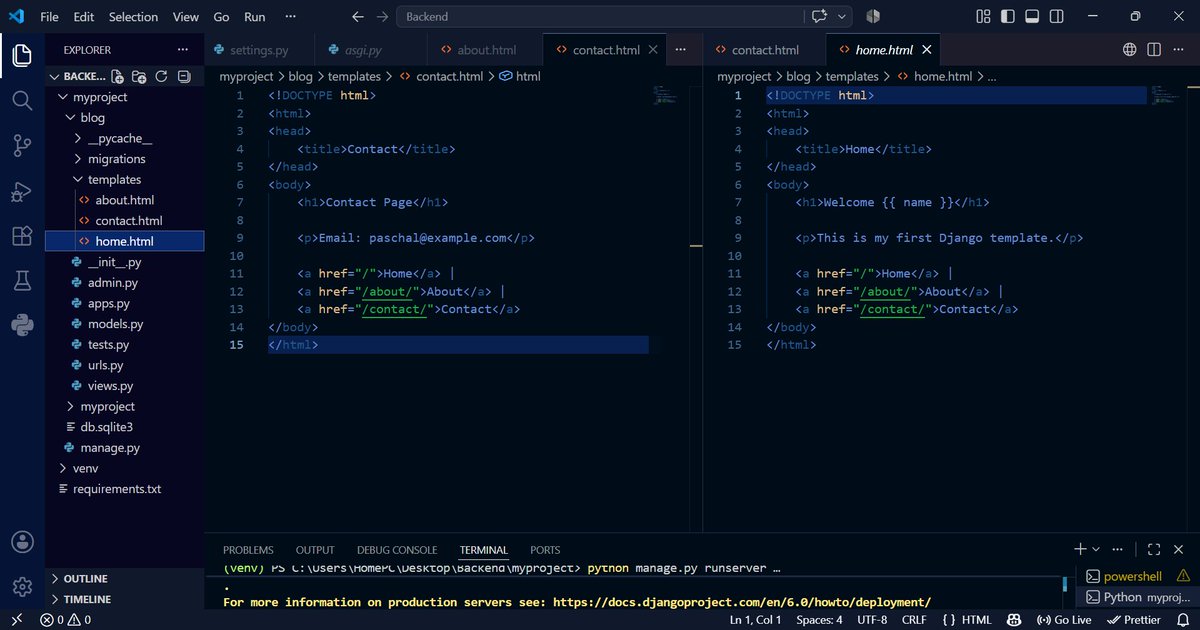Expand the __pycache__ folder
The image size is (1200, 630).
tap(78, 138)
